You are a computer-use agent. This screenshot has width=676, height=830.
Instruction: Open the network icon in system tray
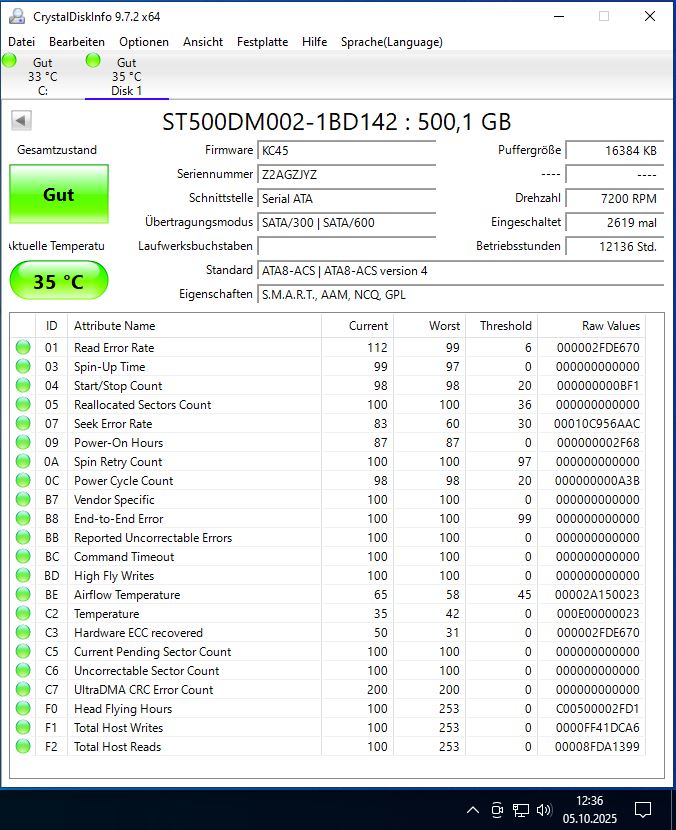tap(520, 810)
